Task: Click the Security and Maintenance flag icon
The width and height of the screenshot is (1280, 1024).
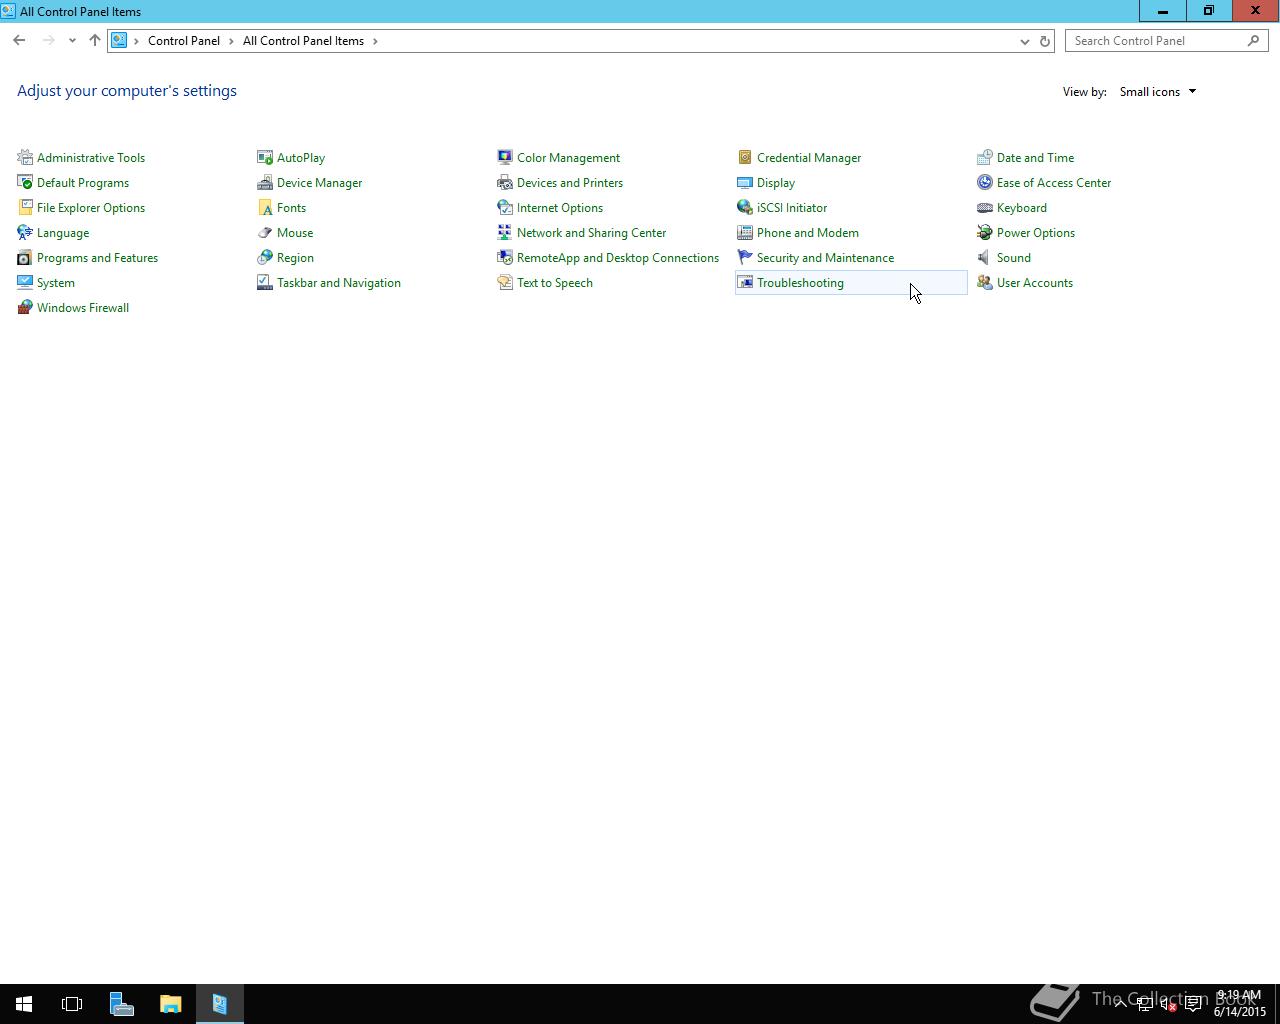Action: click(745, 257)
